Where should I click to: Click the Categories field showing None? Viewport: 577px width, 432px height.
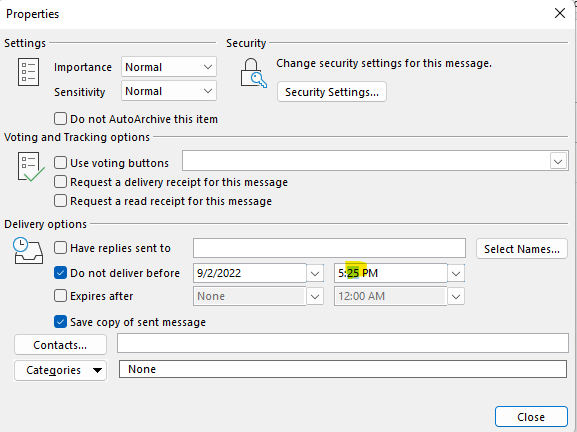coord(343,369)
